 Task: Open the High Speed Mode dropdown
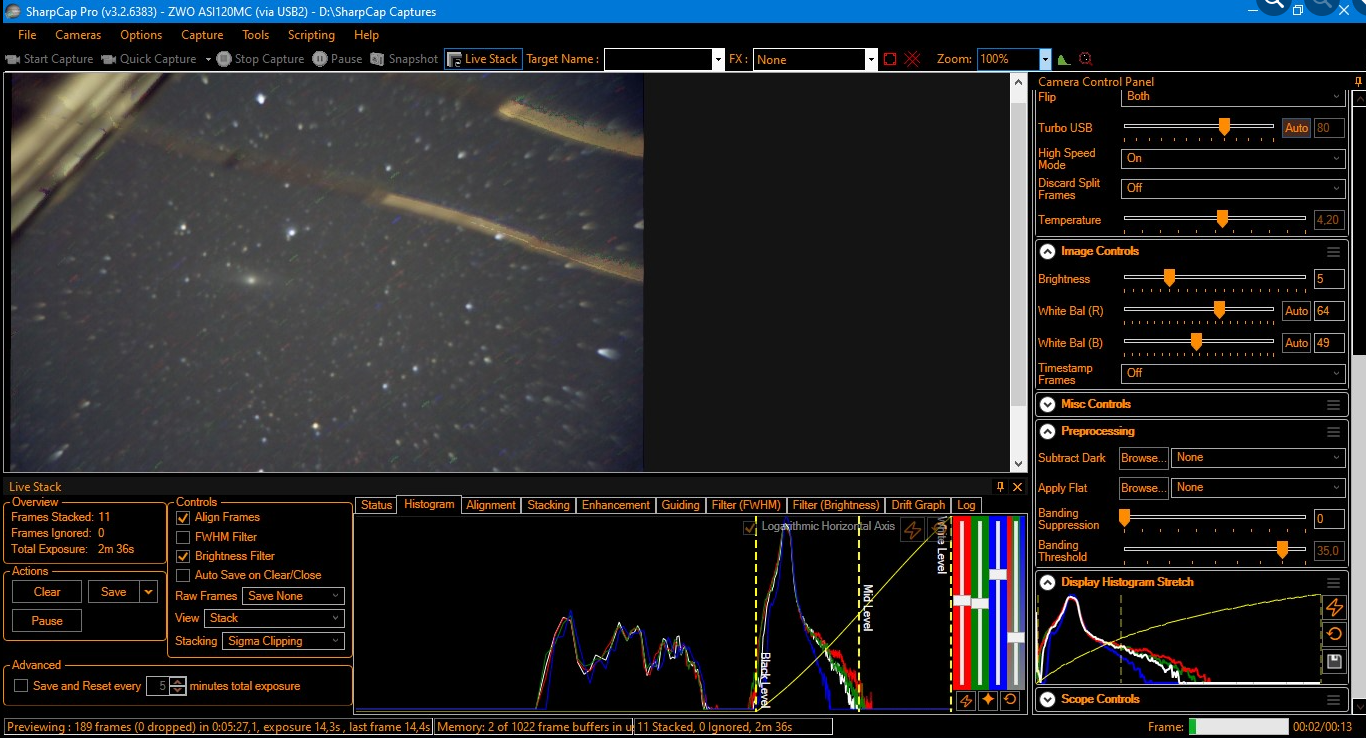point(1233,158)
